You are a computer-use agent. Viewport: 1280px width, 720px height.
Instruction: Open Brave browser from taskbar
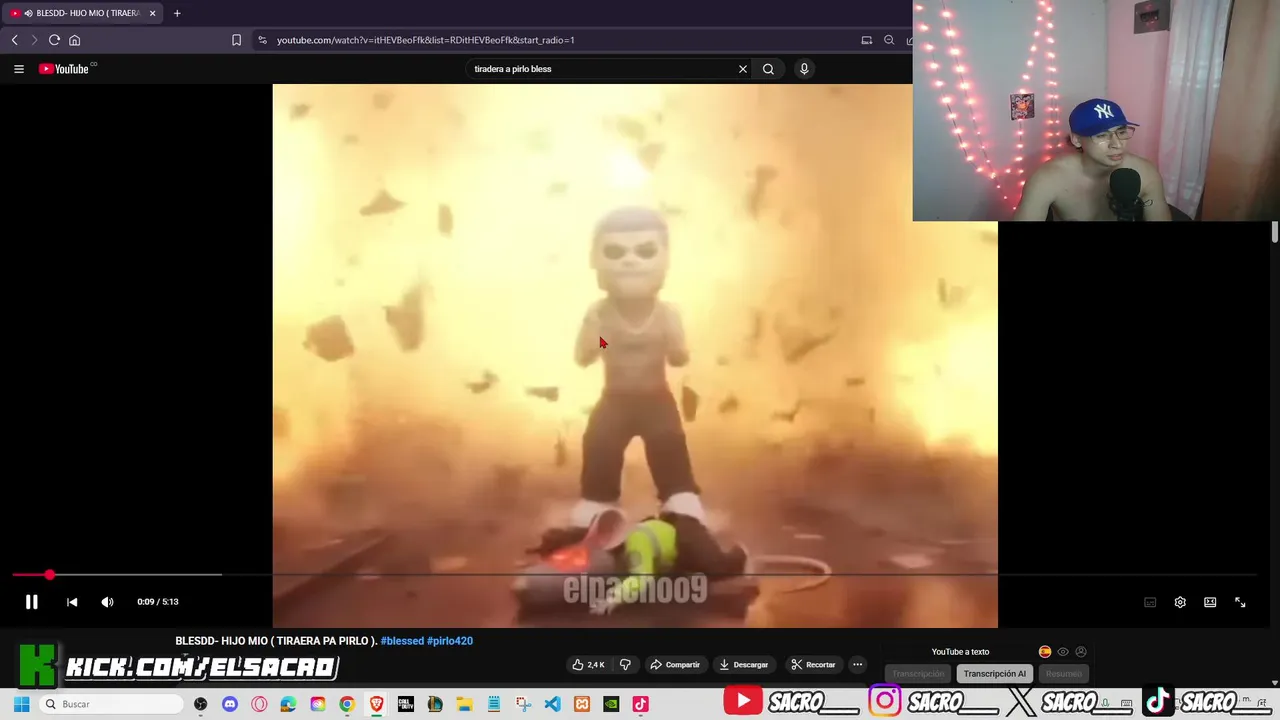tap(376, 704)
